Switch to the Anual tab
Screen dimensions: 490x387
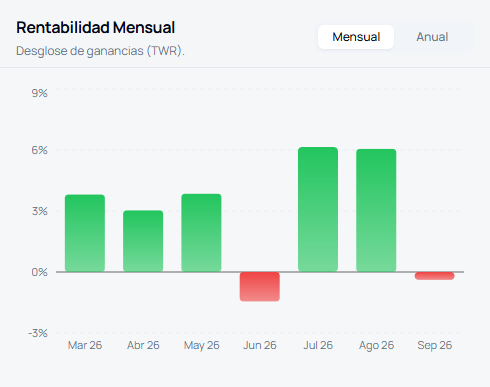pos(432,37)
